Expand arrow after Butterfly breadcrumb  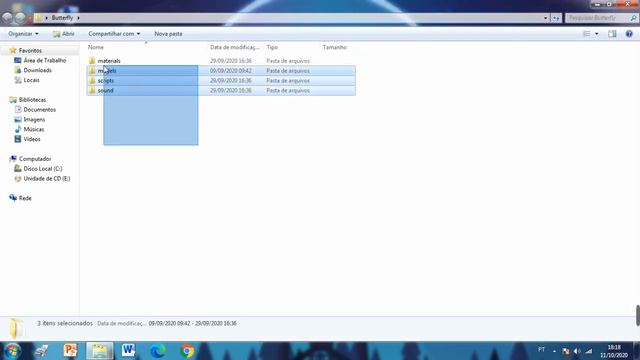[78, 18]
